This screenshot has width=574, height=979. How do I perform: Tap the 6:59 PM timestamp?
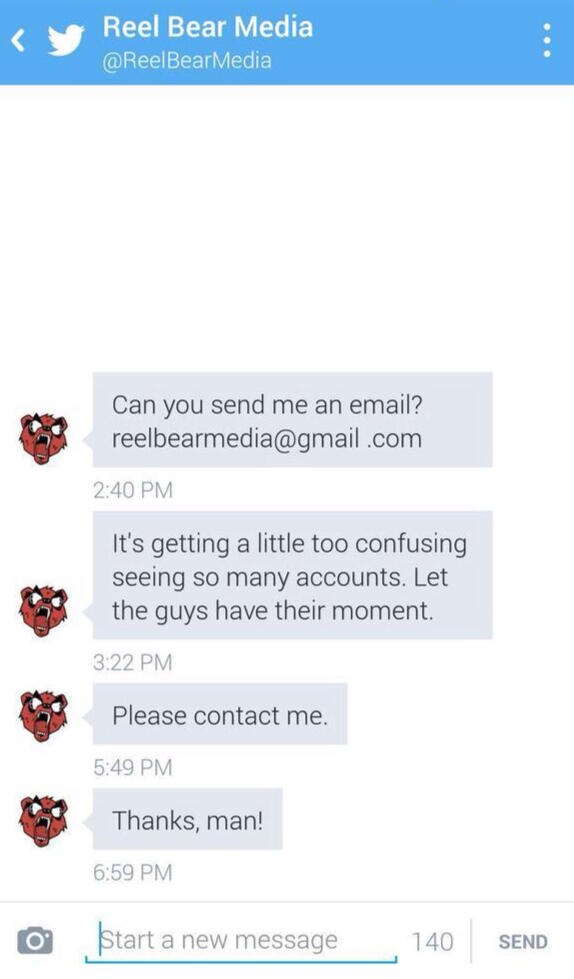click(x=132, y=872)
